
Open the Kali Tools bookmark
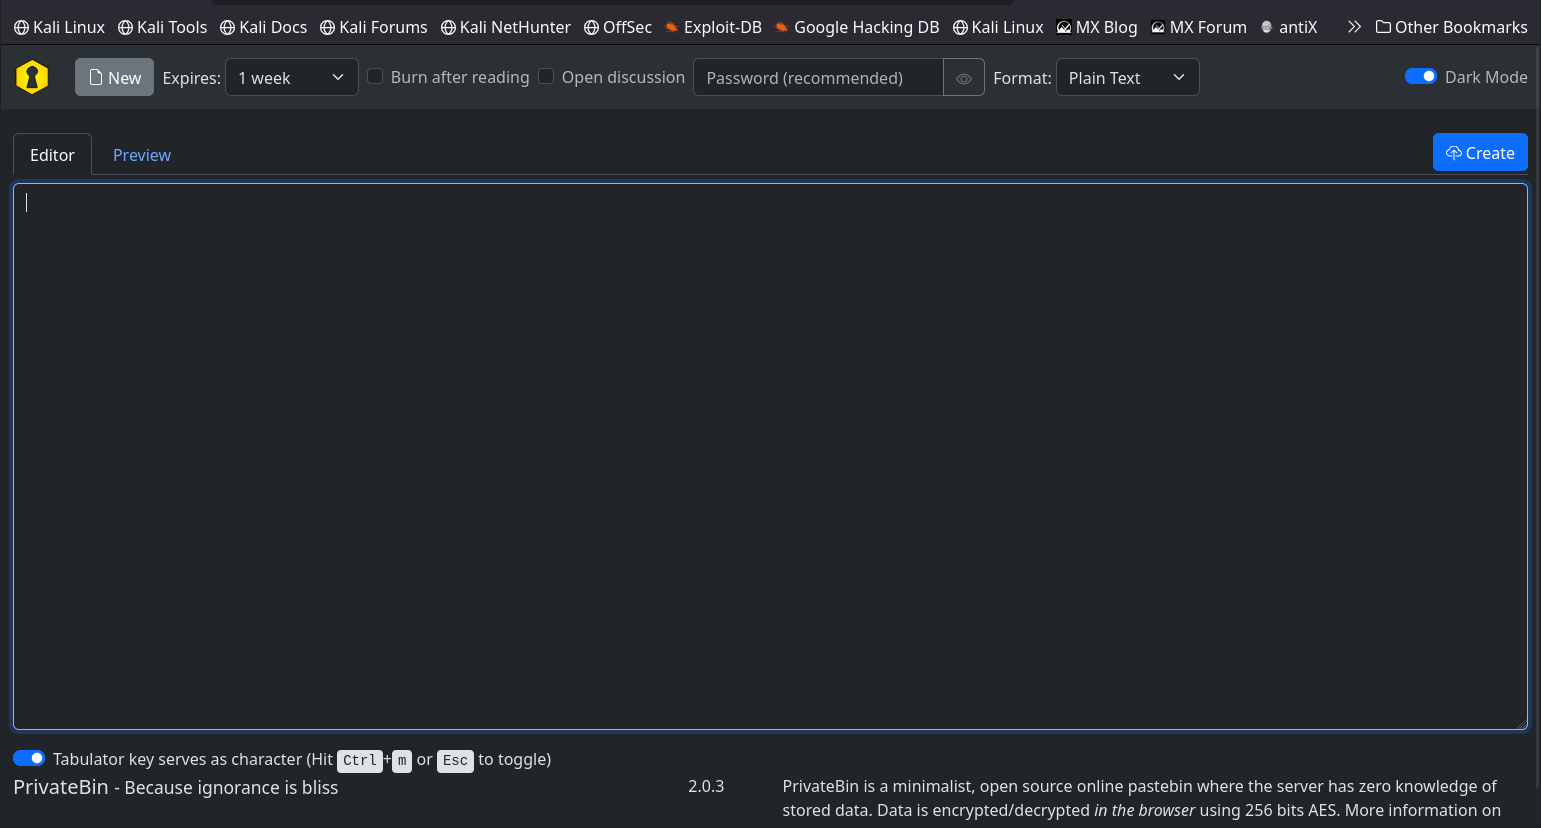162,27
